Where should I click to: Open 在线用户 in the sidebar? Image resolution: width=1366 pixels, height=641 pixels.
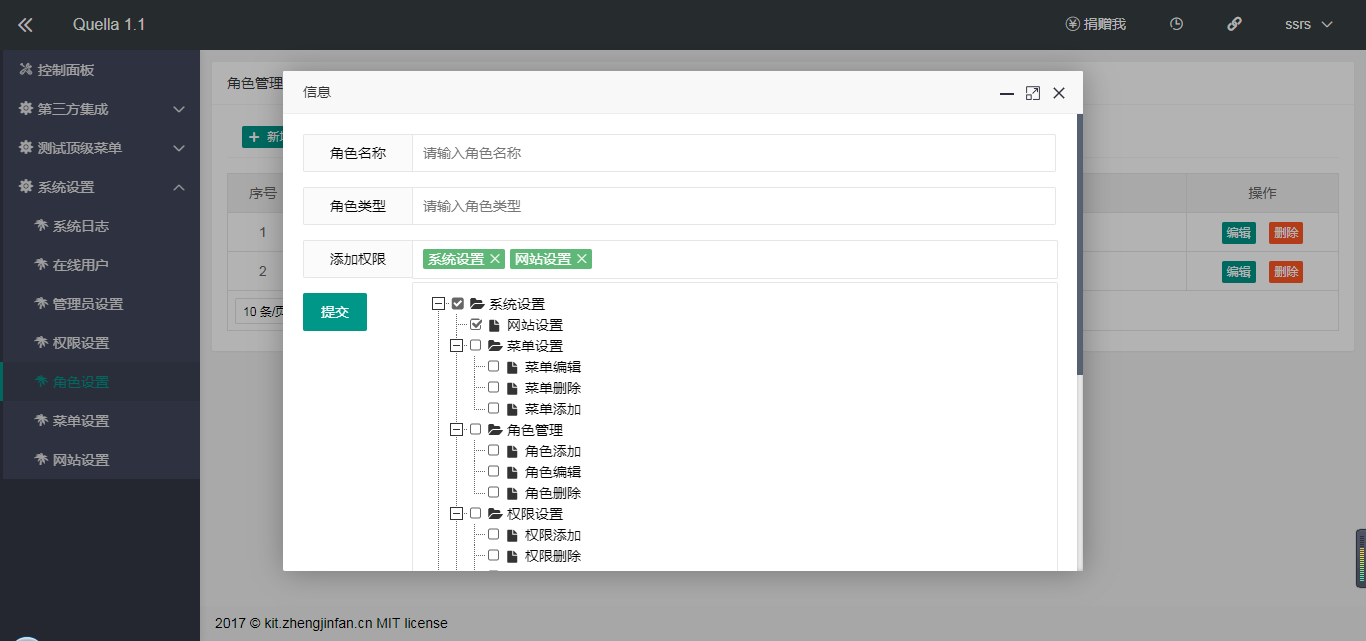[x=100, y=265]
